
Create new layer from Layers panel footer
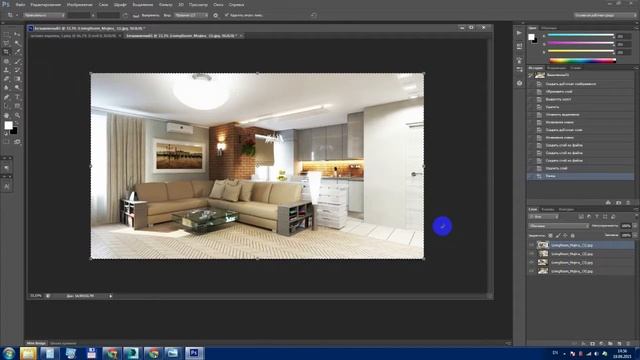pos(620,344)
